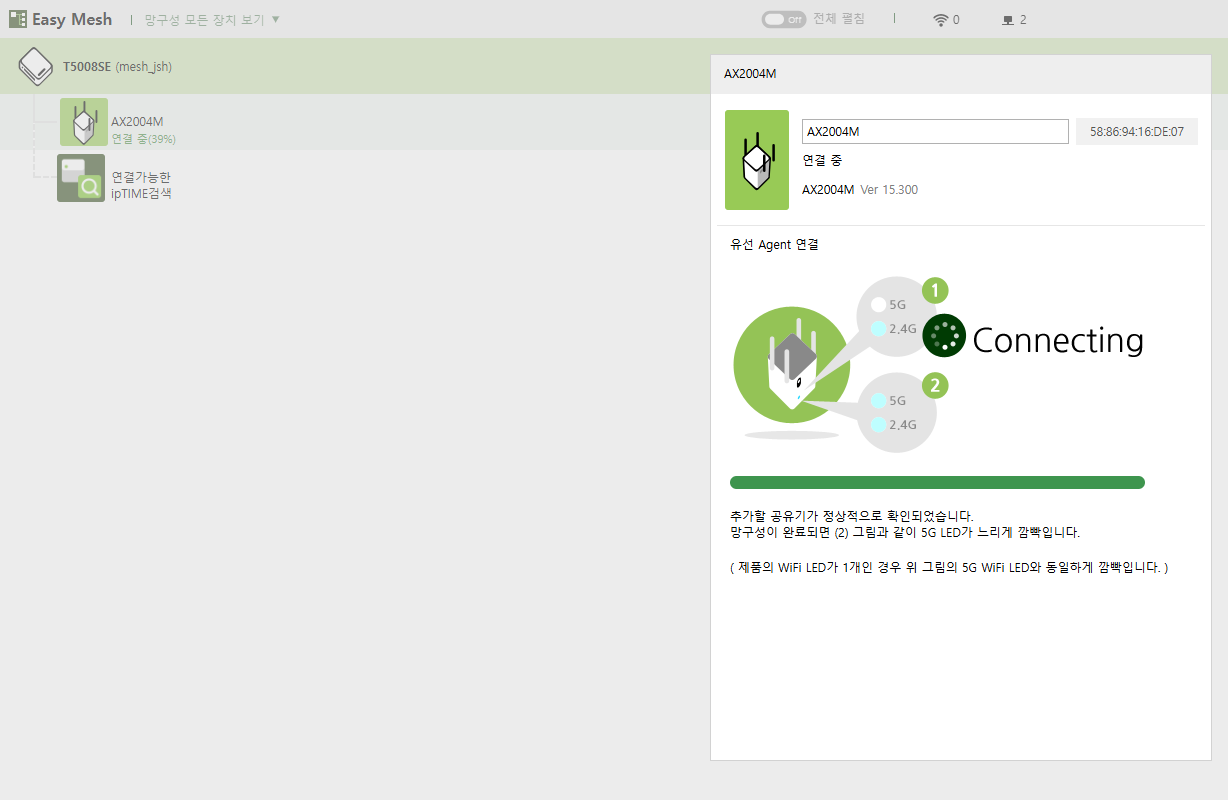Click the router illustration in green circle
The height and width of the screenshot is (800, 1228).
[x=792, y=366]
